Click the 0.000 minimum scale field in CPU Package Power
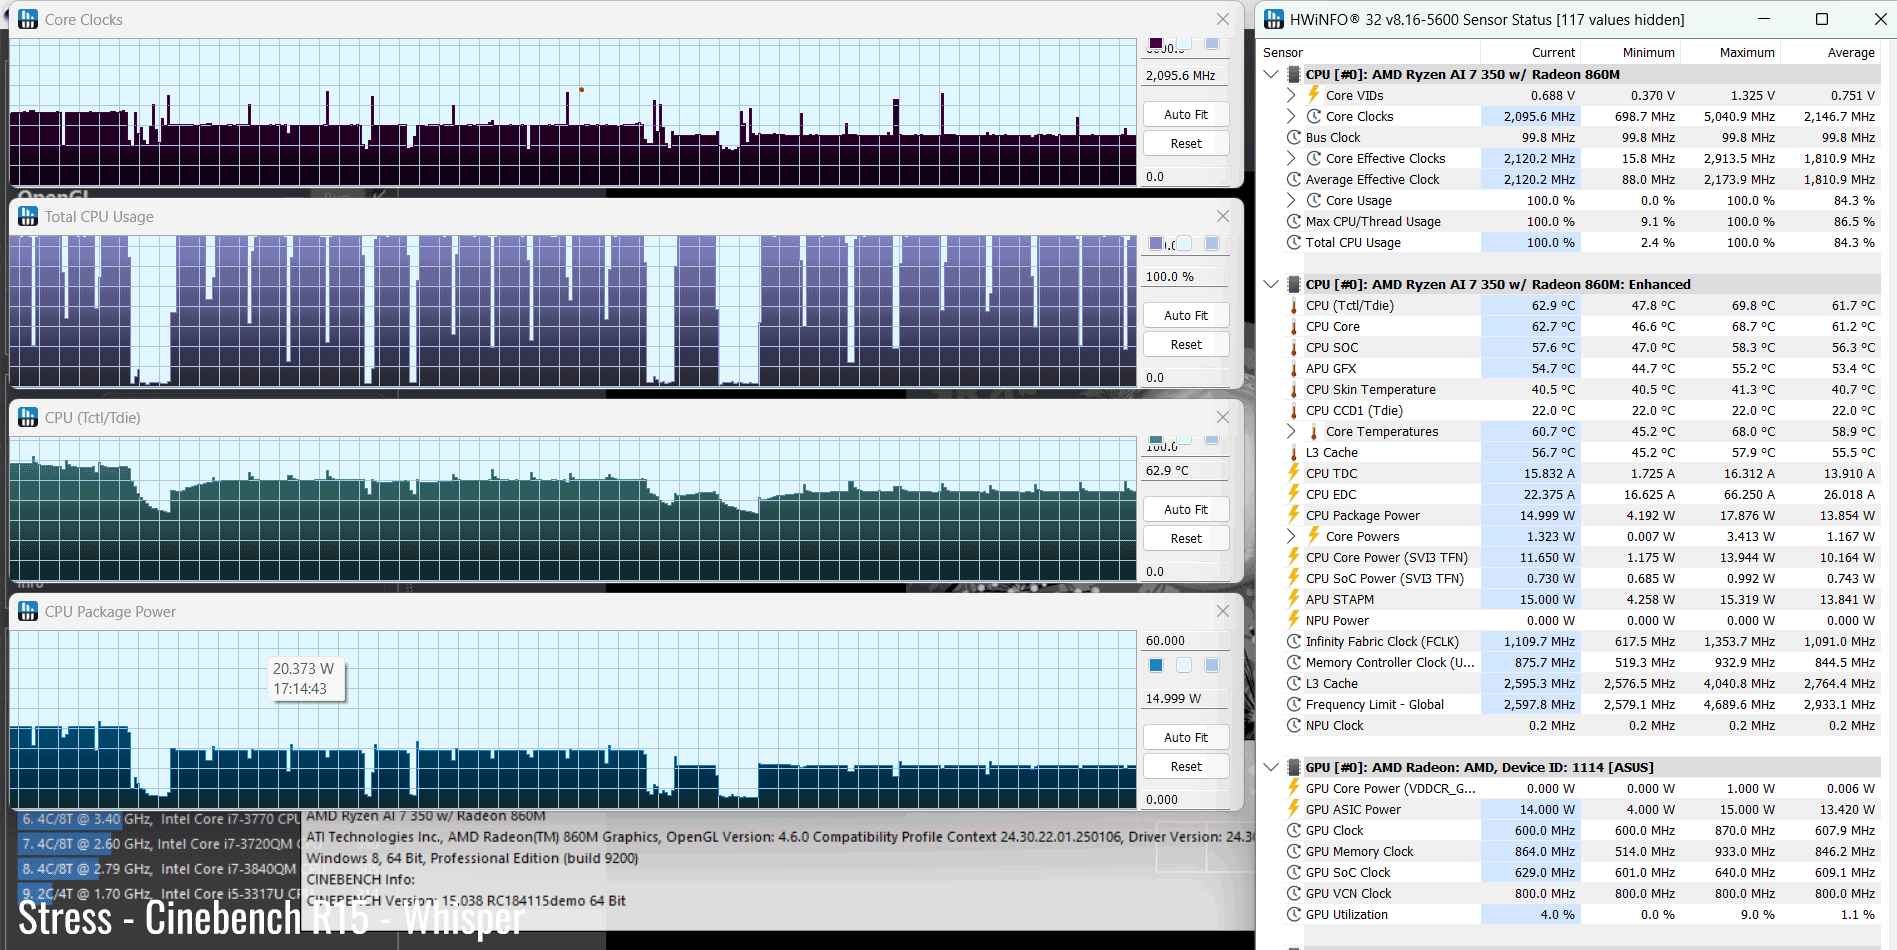The height and width of the screenshot is (950, 1897). [x=1186, y=800]
